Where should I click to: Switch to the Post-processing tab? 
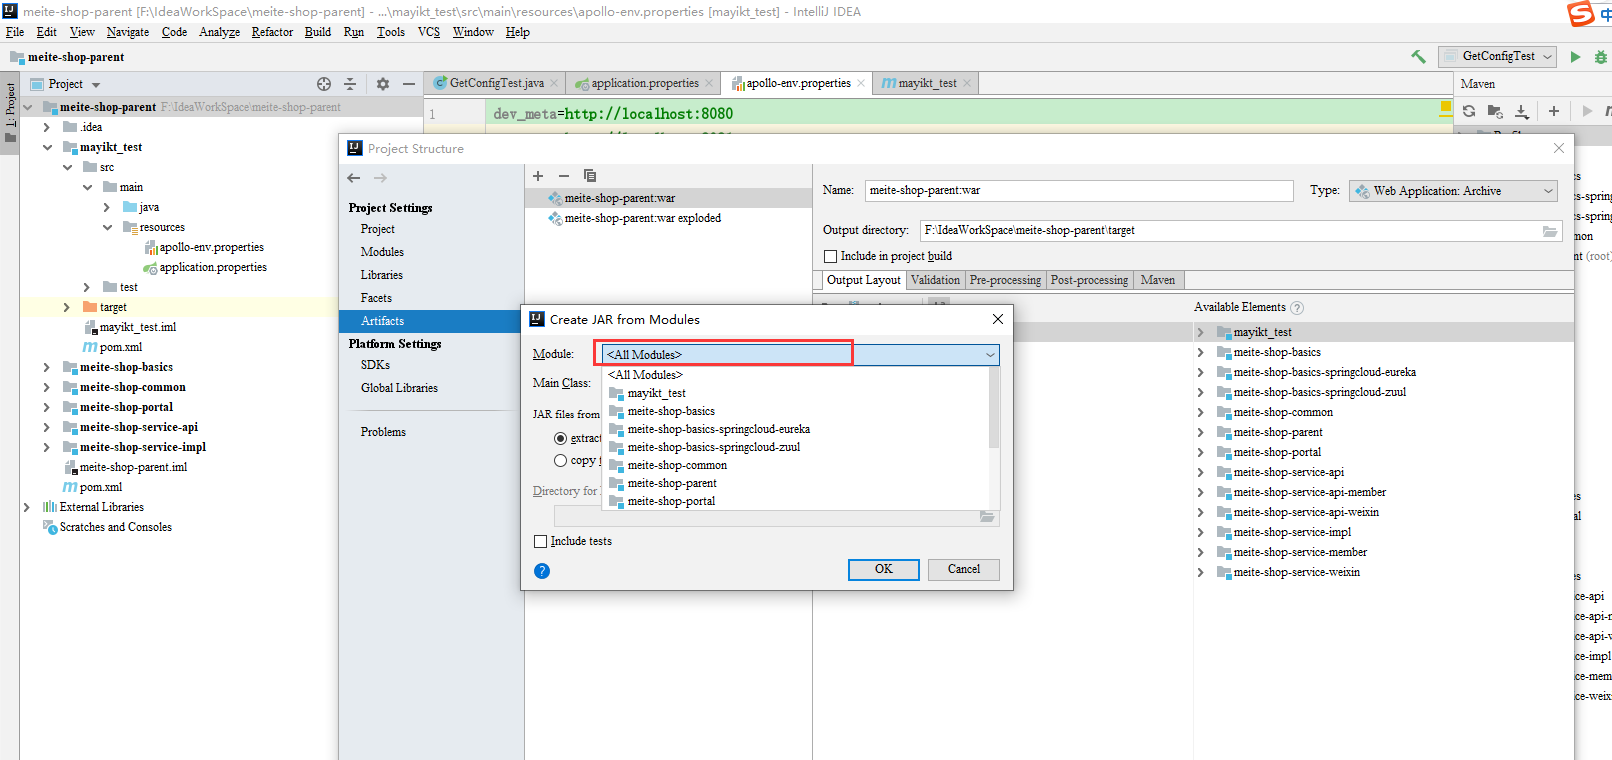coord(1089,280)
